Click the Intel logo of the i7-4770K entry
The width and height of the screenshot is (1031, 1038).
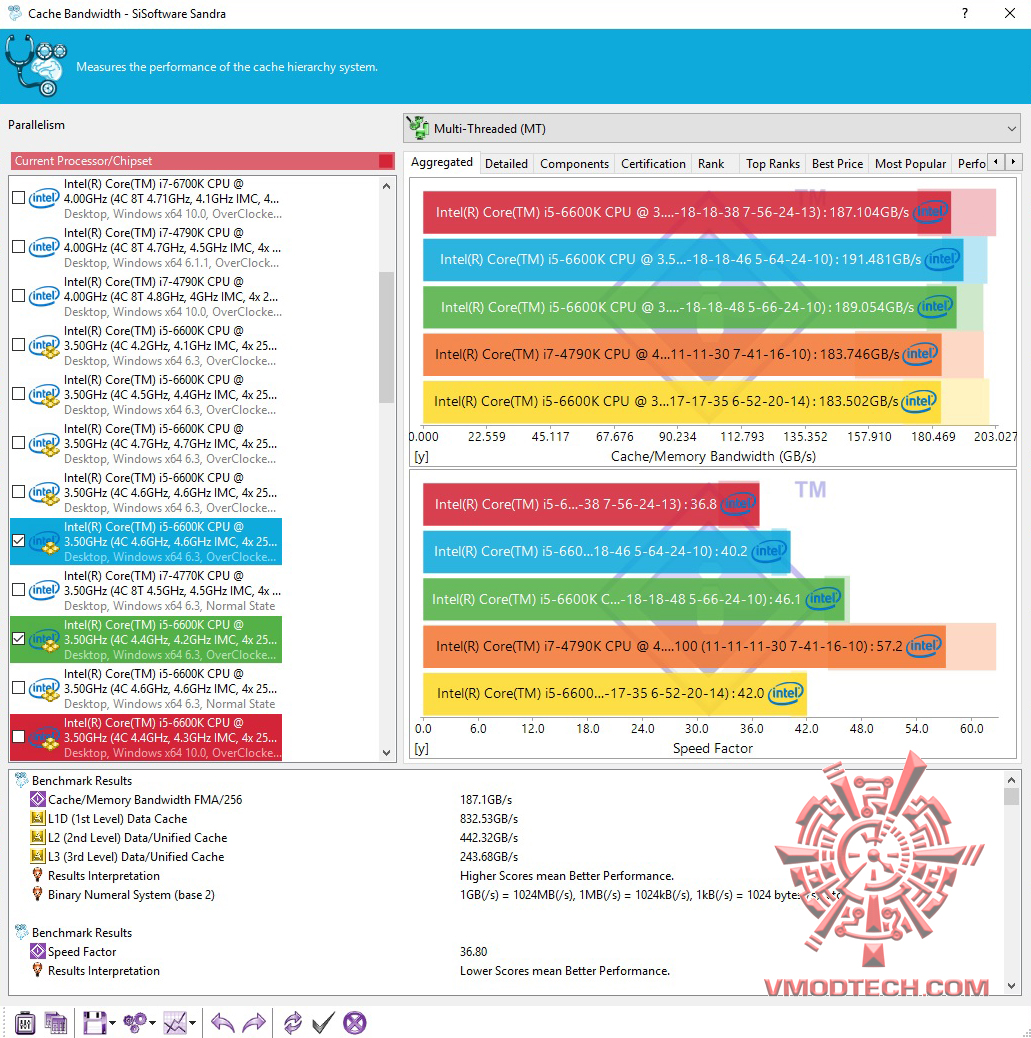tap(44, 590)
